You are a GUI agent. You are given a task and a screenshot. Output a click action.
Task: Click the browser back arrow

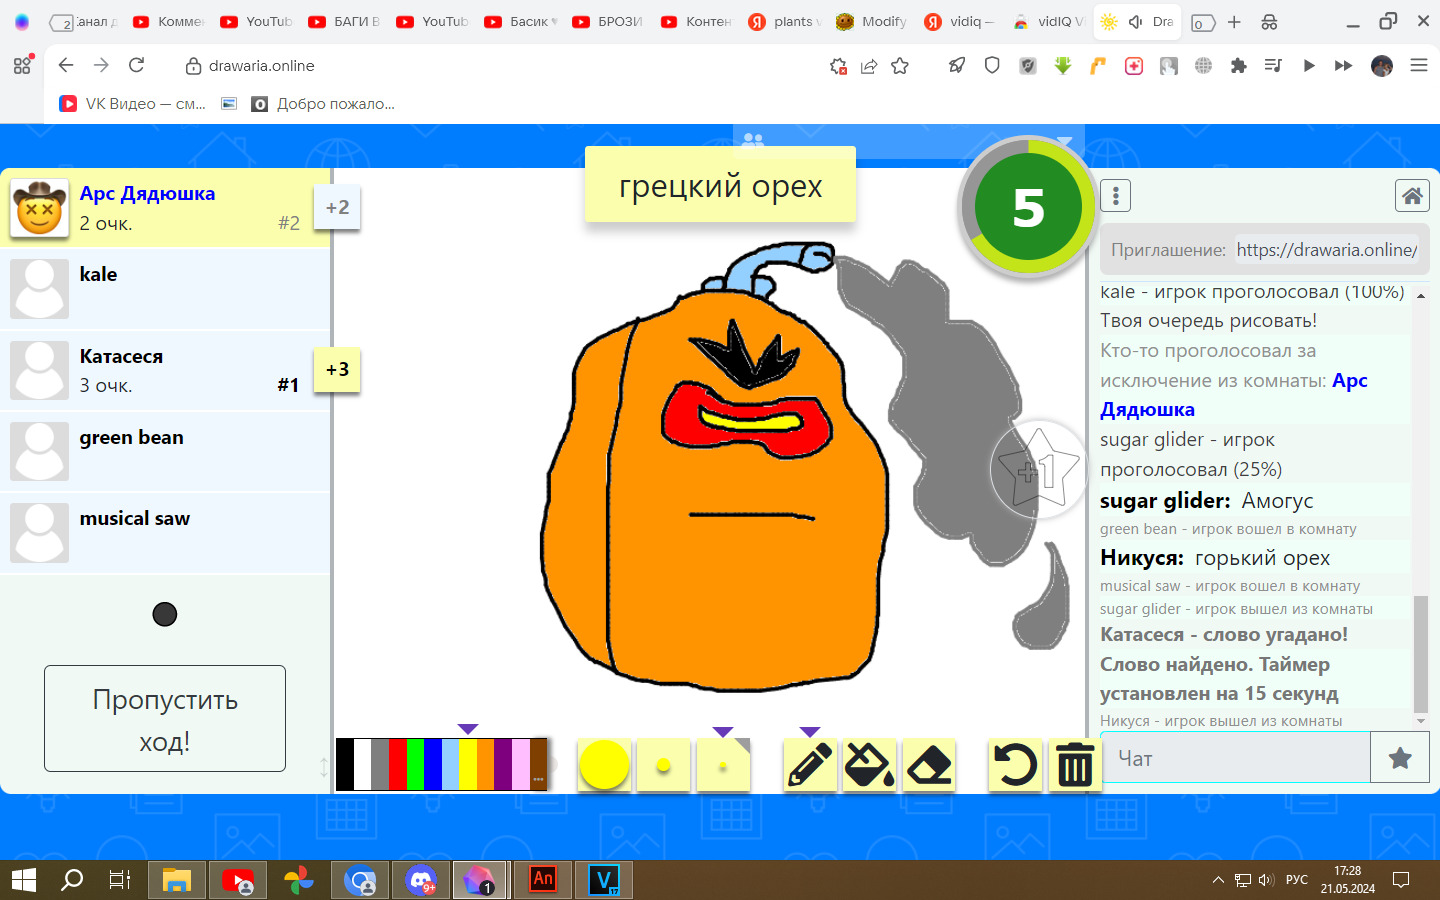66,65
